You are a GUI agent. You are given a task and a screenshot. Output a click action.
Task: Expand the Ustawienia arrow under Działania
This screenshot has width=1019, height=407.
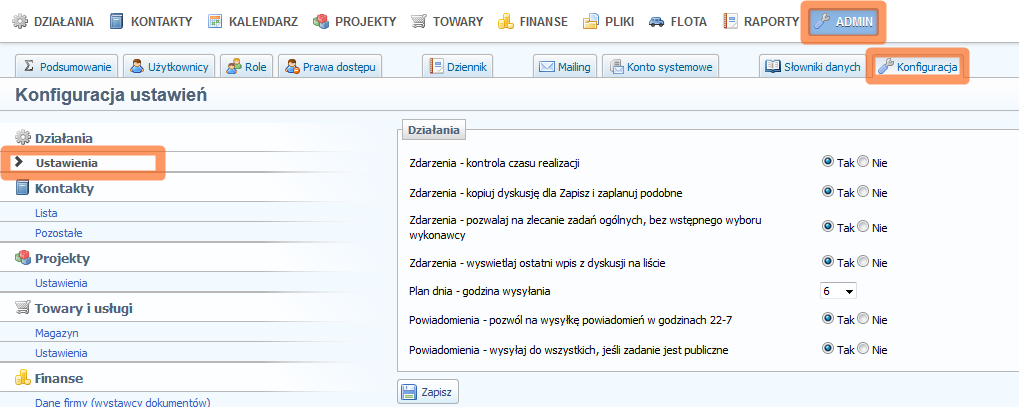tap(18, 162)
